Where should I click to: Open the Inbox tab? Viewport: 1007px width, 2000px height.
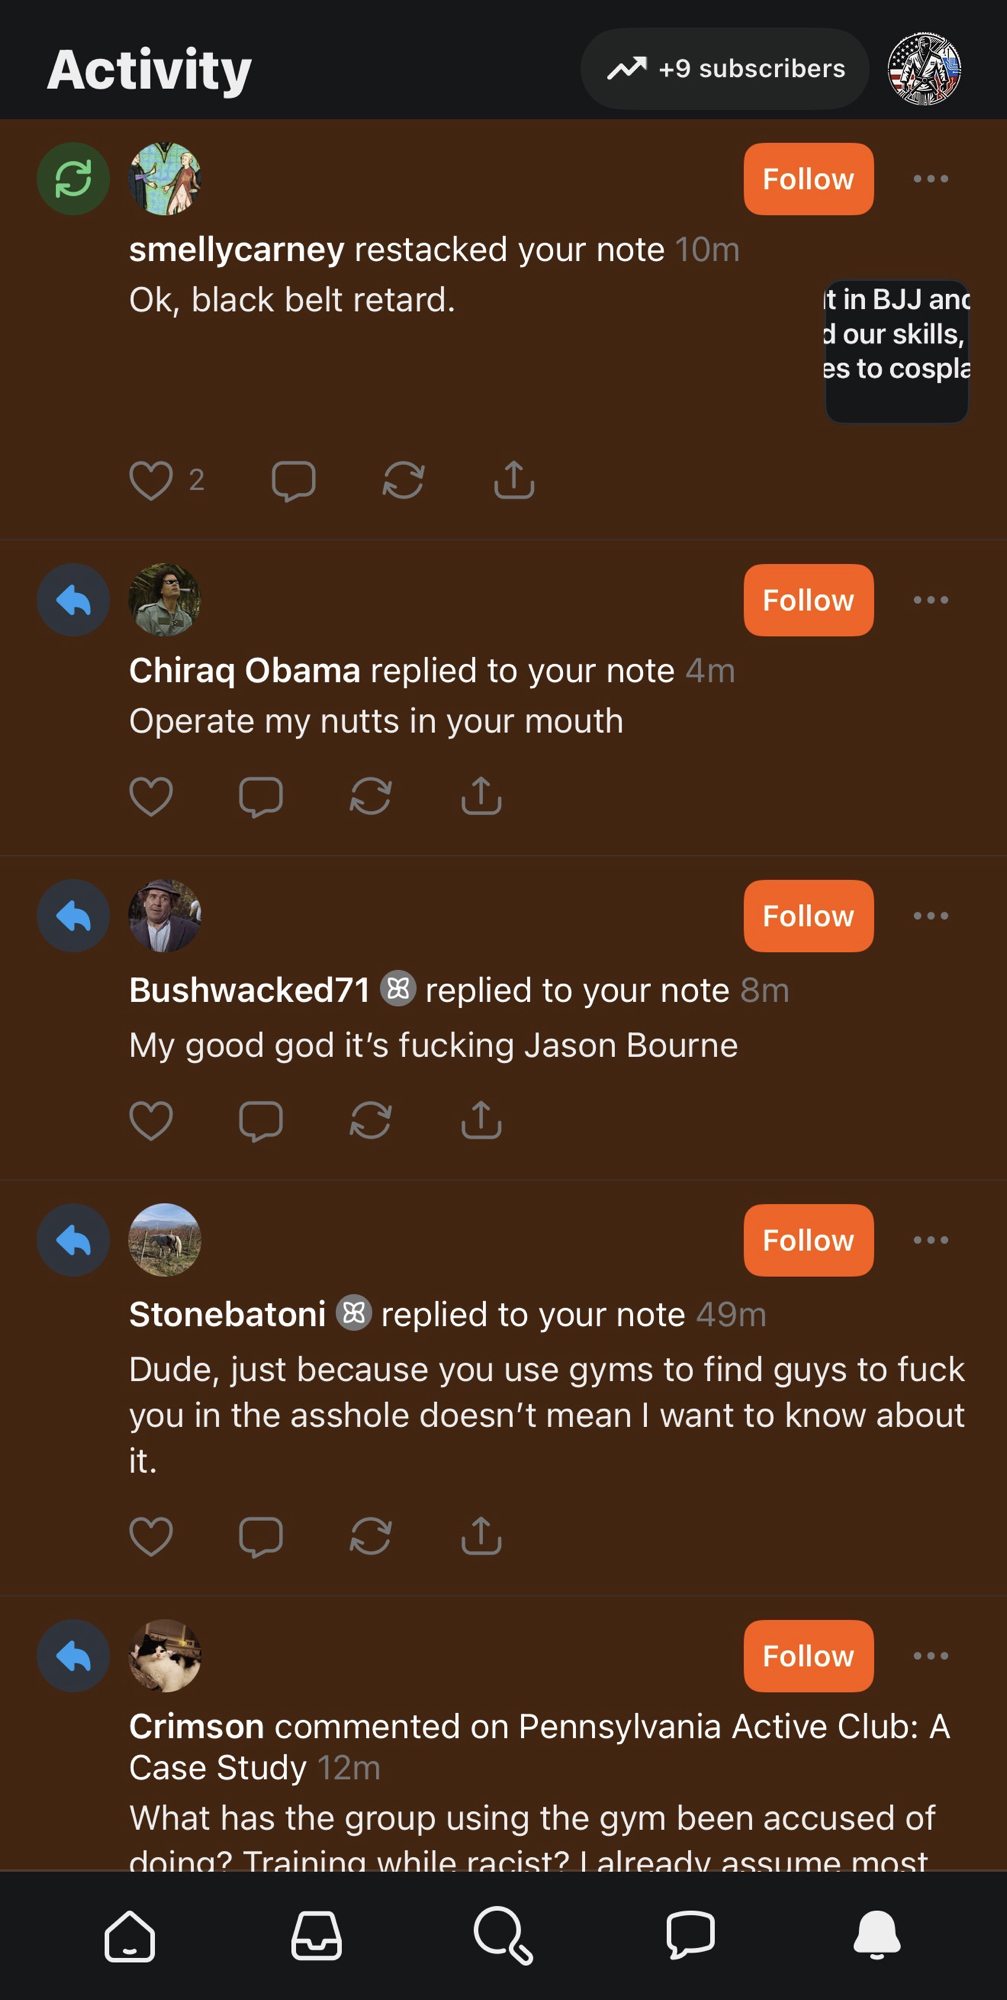(x=316, y=1936)
